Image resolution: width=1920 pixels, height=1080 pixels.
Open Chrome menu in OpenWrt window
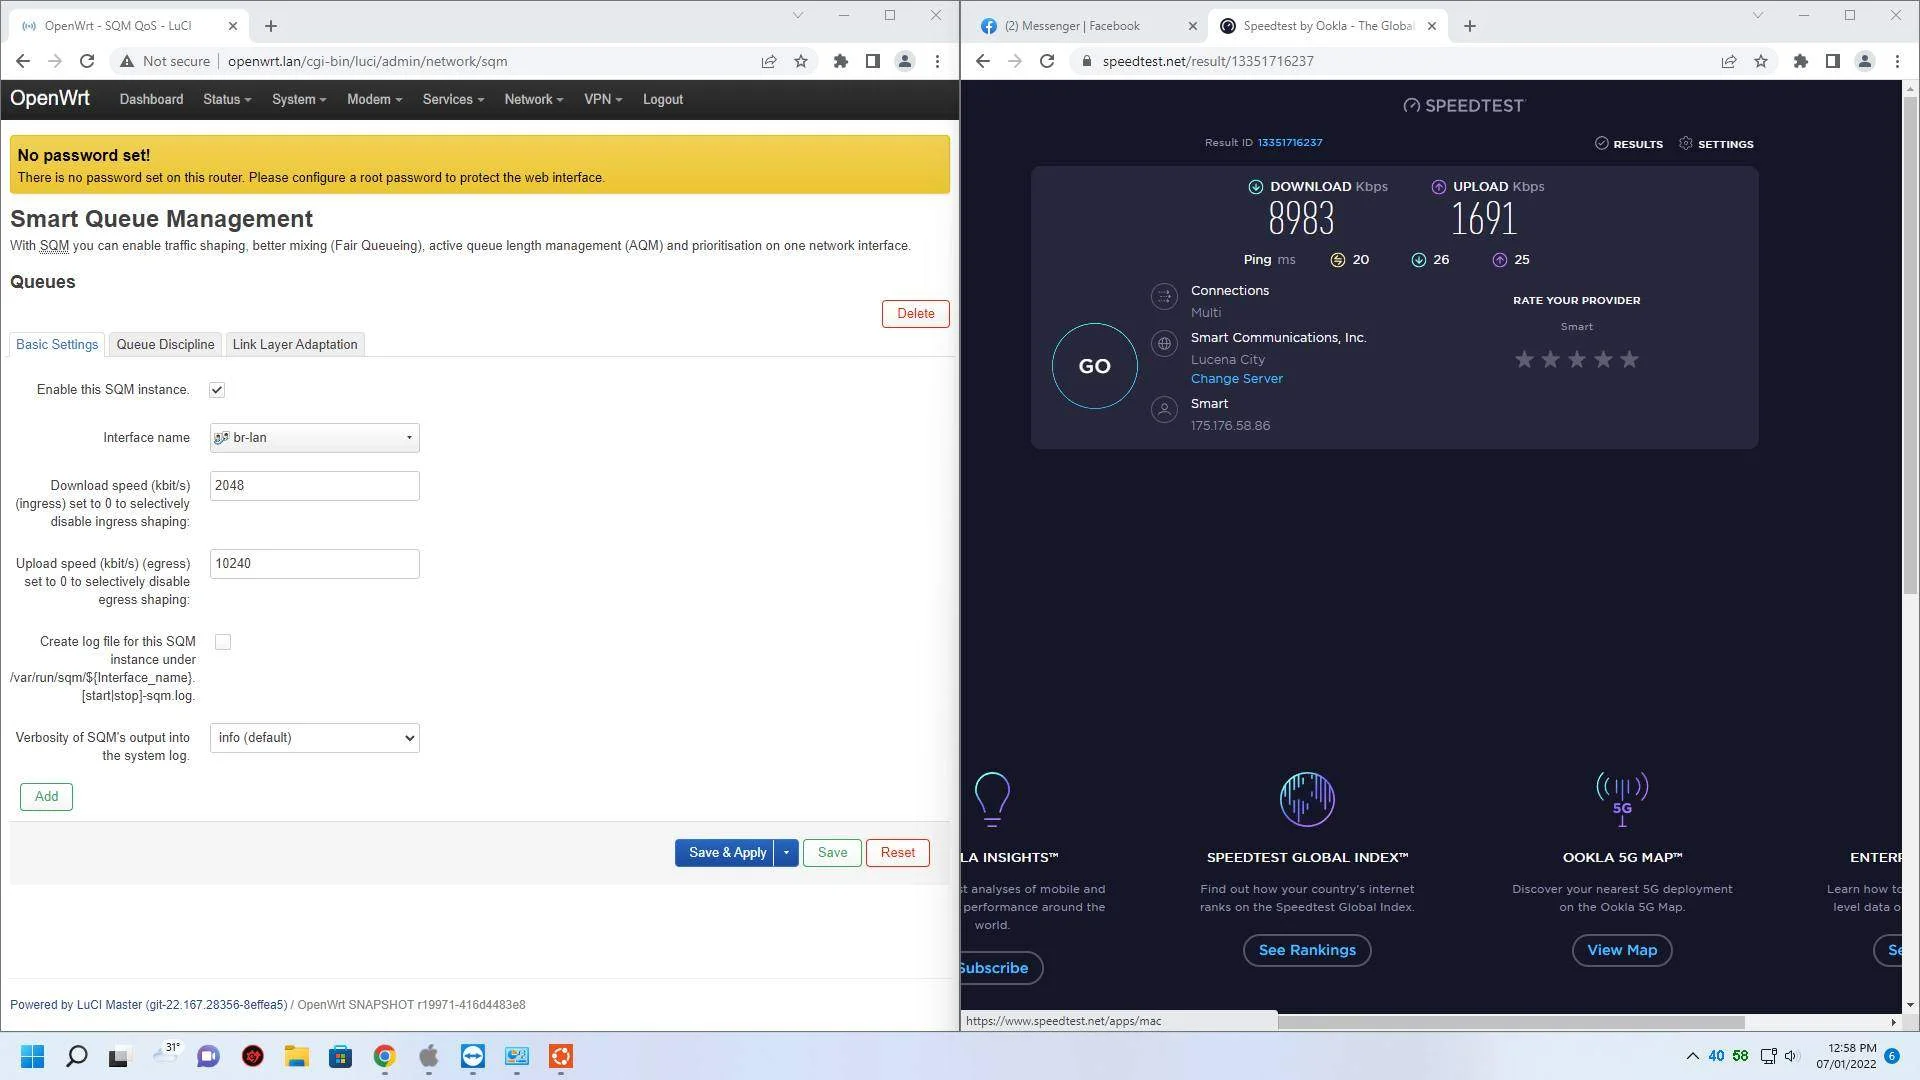[937, 61]
